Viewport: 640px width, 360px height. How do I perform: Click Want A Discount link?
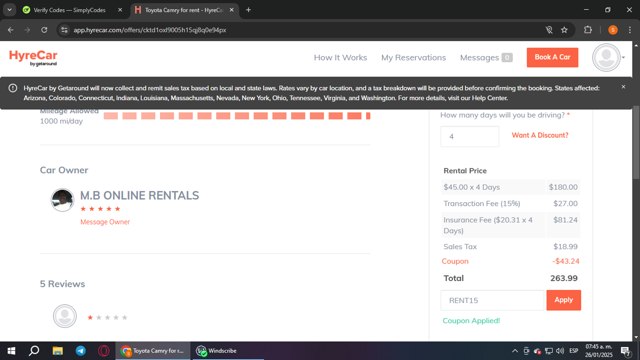(540, 135)
